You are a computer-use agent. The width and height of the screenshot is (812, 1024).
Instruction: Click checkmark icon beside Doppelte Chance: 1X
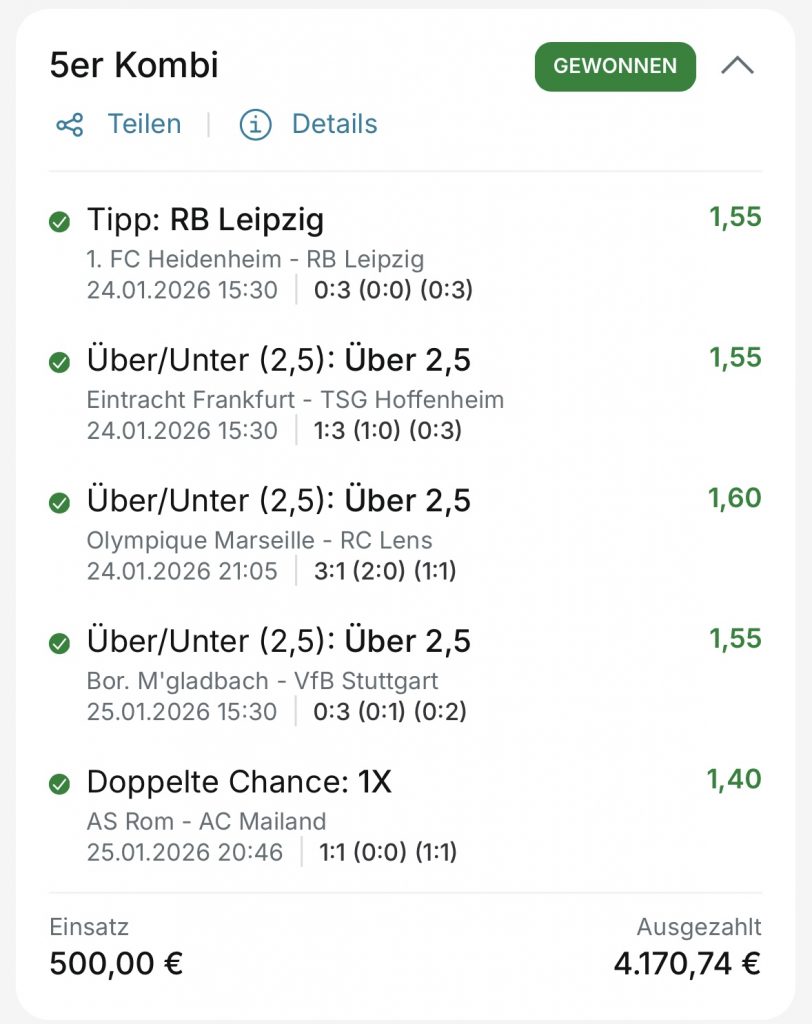point(59,785)
